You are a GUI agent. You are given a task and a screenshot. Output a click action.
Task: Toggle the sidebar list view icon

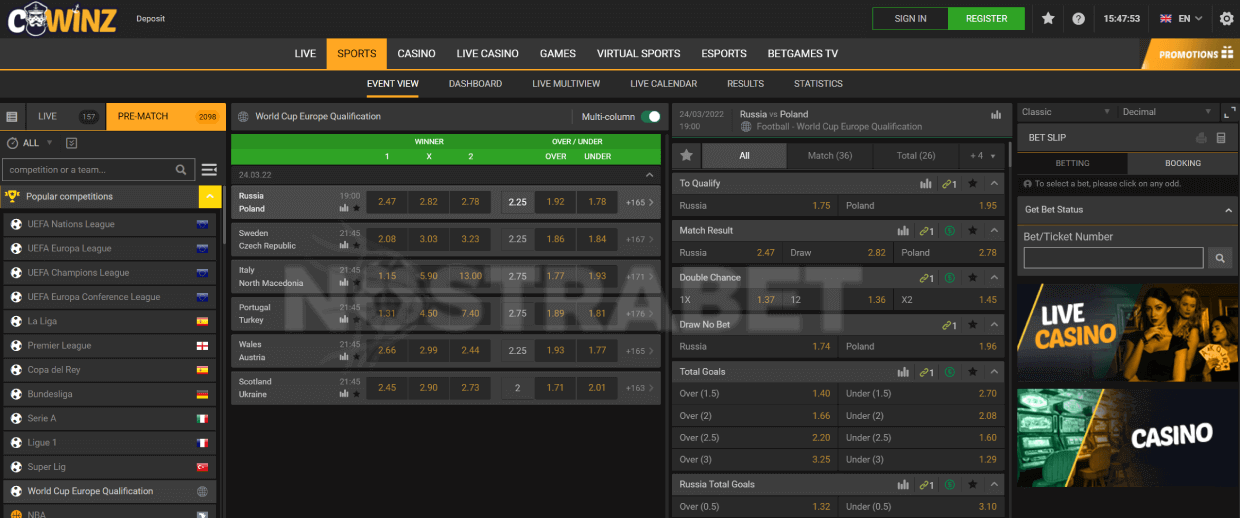point(12,117)
